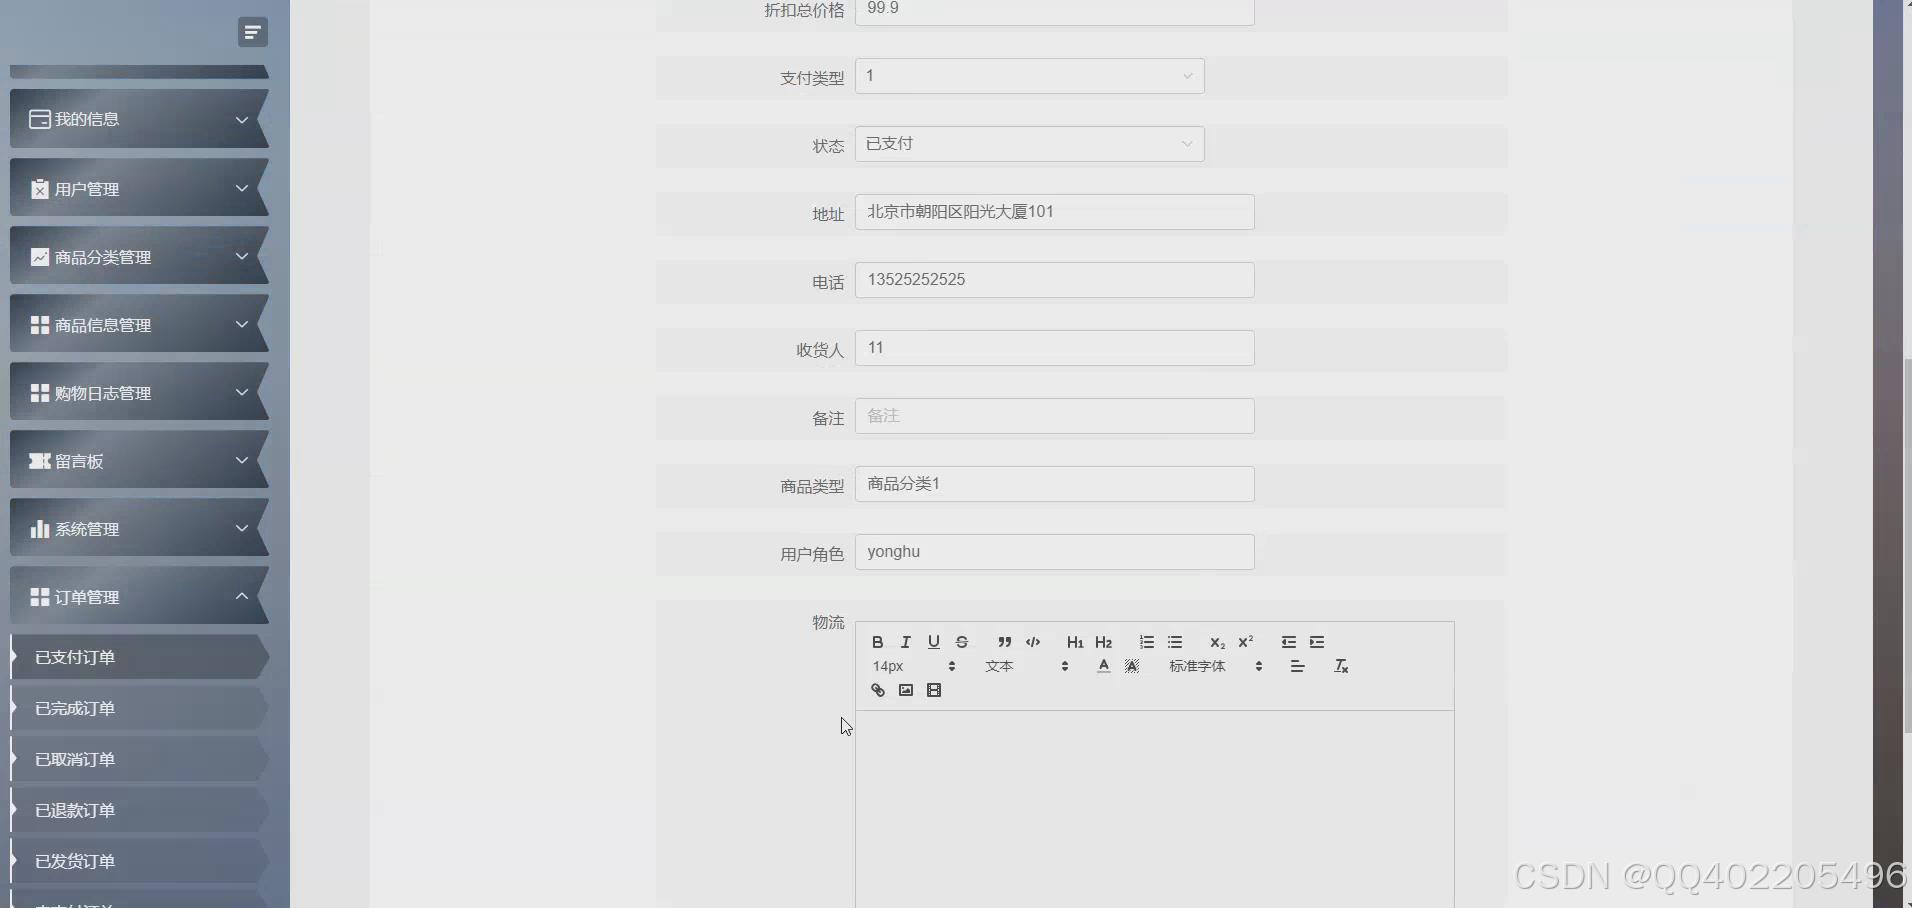Toggle bold formatting in the editor

click(x=877, y=641)
